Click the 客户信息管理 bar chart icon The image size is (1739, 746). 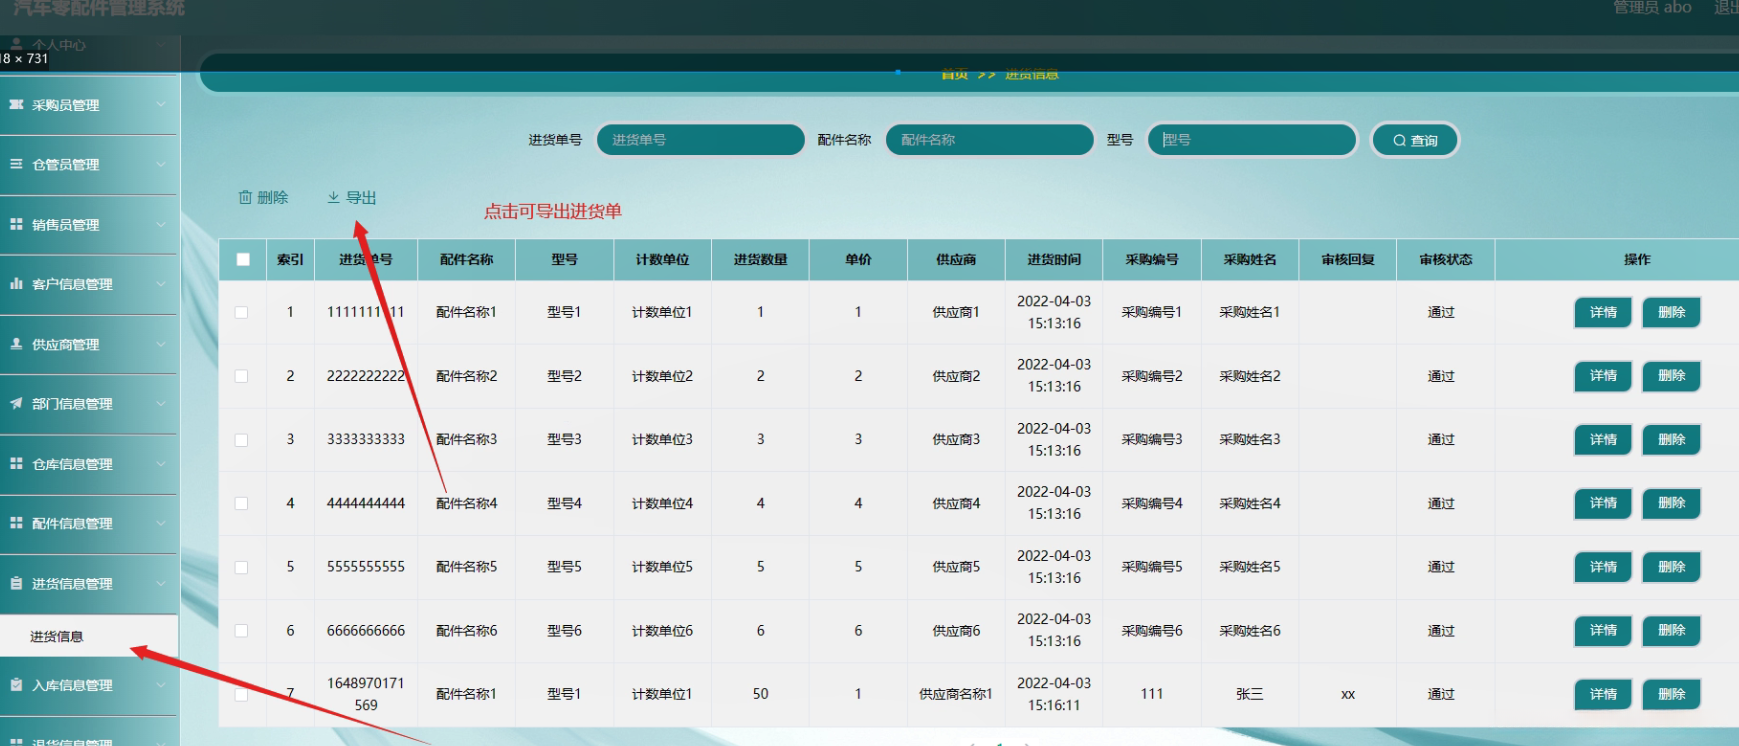[x=16, y=284]
